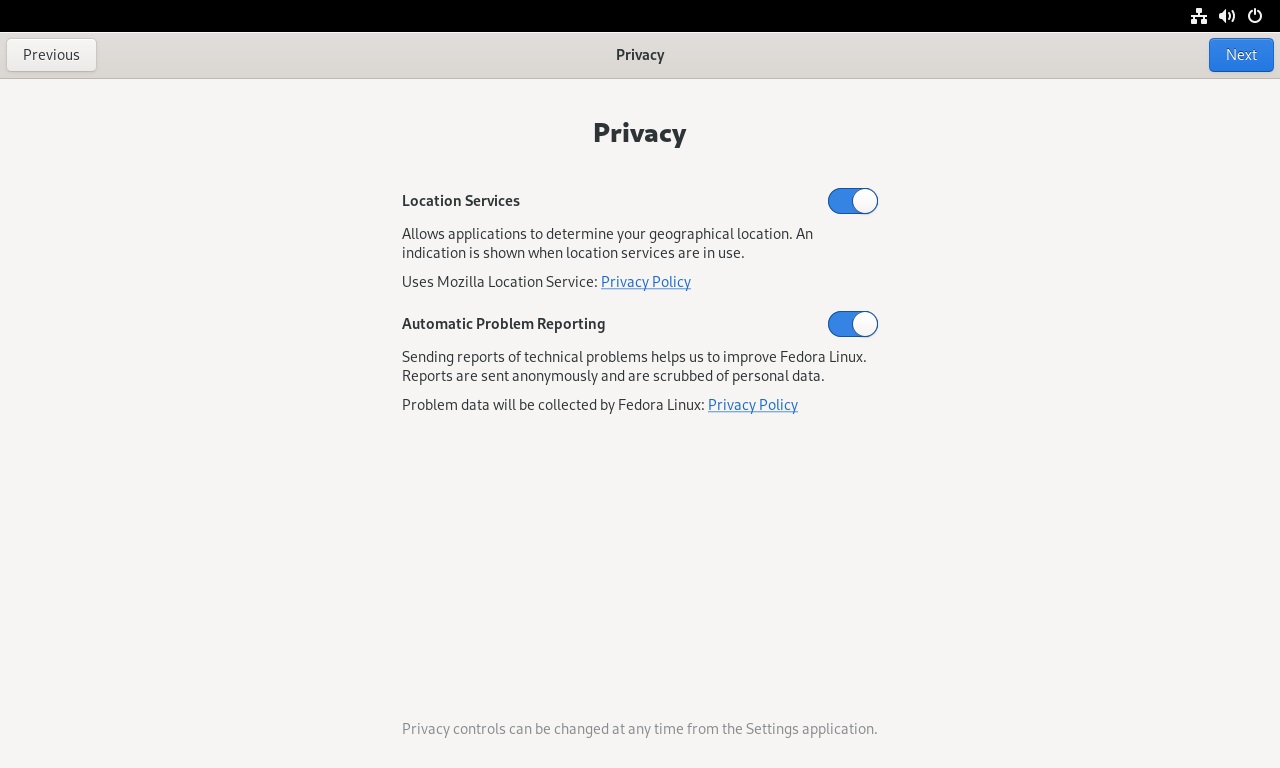Click the wired network icon in top bar
Viewport: 1280px width, 768px height.
coord(1198,16)
